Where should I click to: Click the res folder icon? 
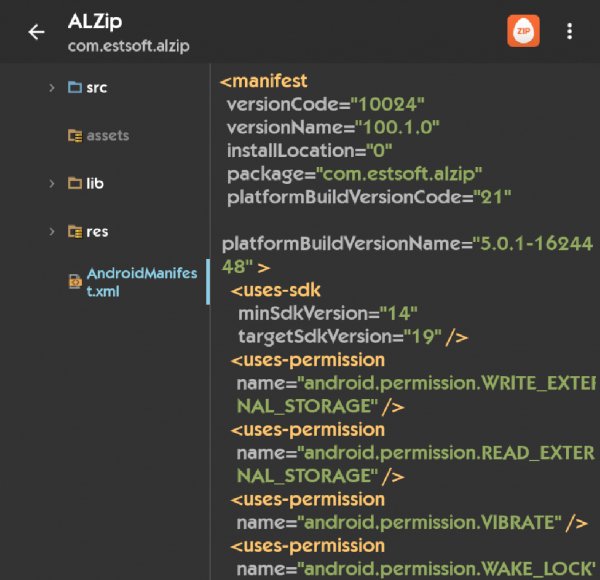point(75,231)
